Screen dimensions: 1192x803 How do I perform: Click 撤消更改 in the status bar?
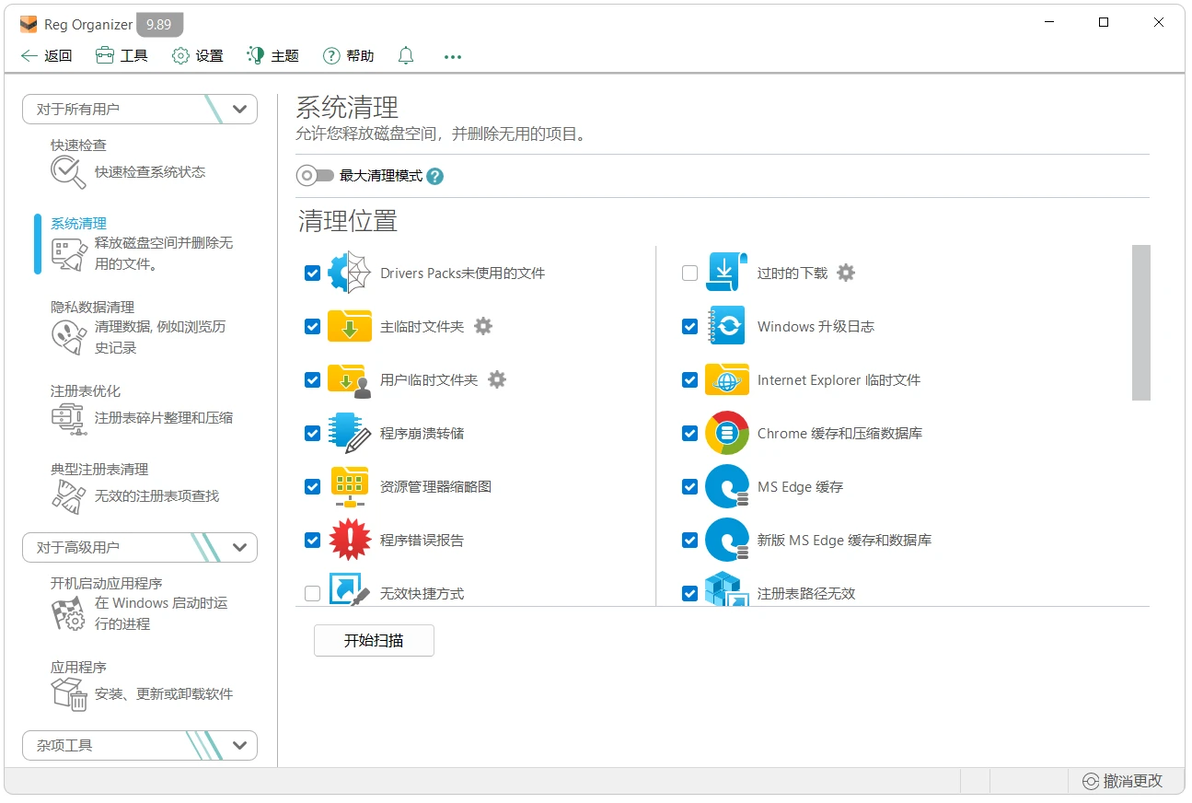1123,781
